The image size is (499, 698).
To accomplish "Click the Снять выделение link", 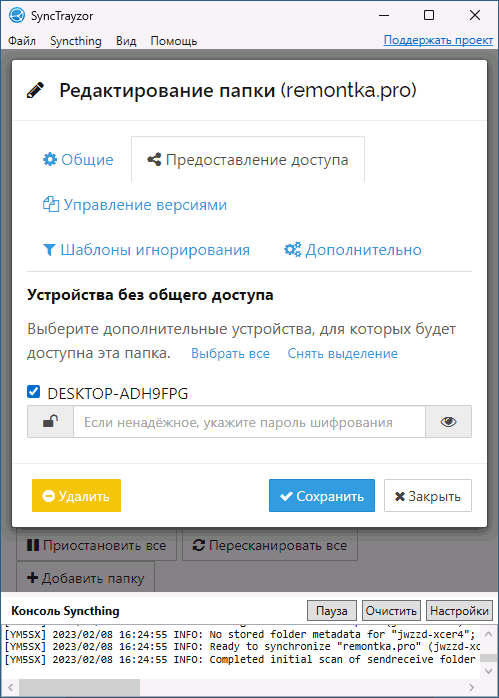I will tap(343, 353).
